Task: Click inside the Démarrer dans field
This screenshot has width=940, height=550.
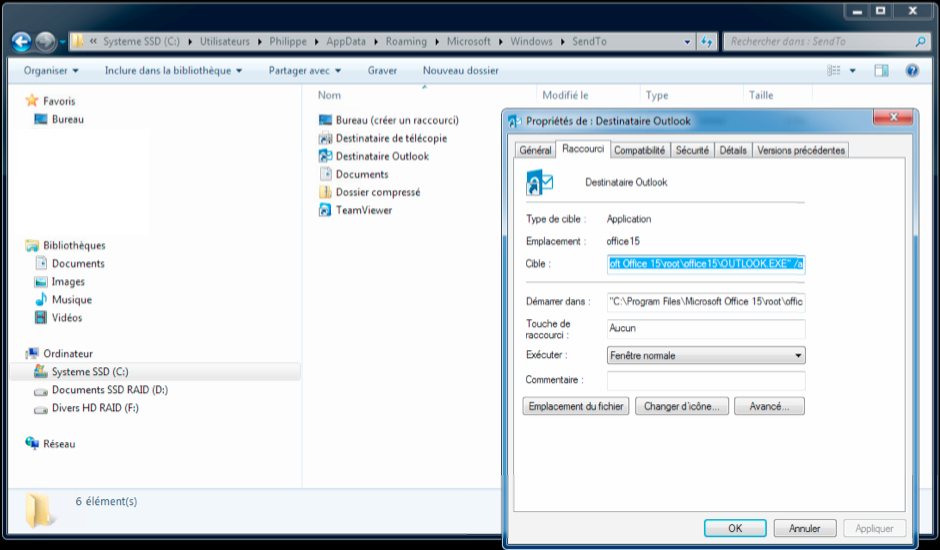Action: (706, 302)
